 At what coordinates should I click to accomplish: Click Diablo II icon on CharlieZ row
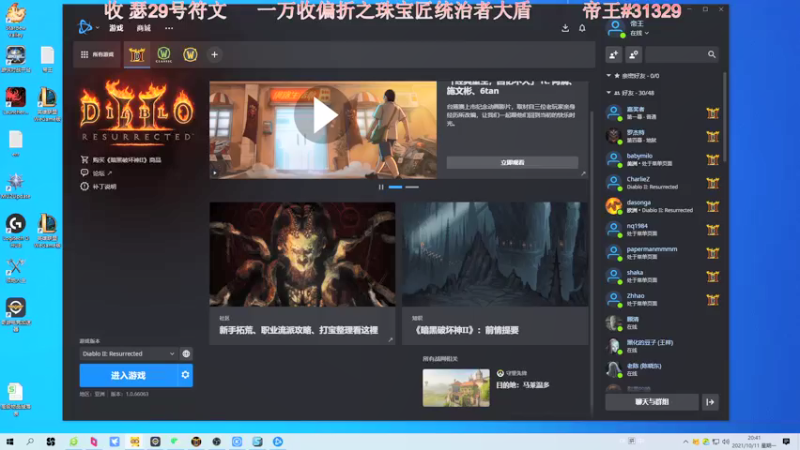(x=712, y=183)
